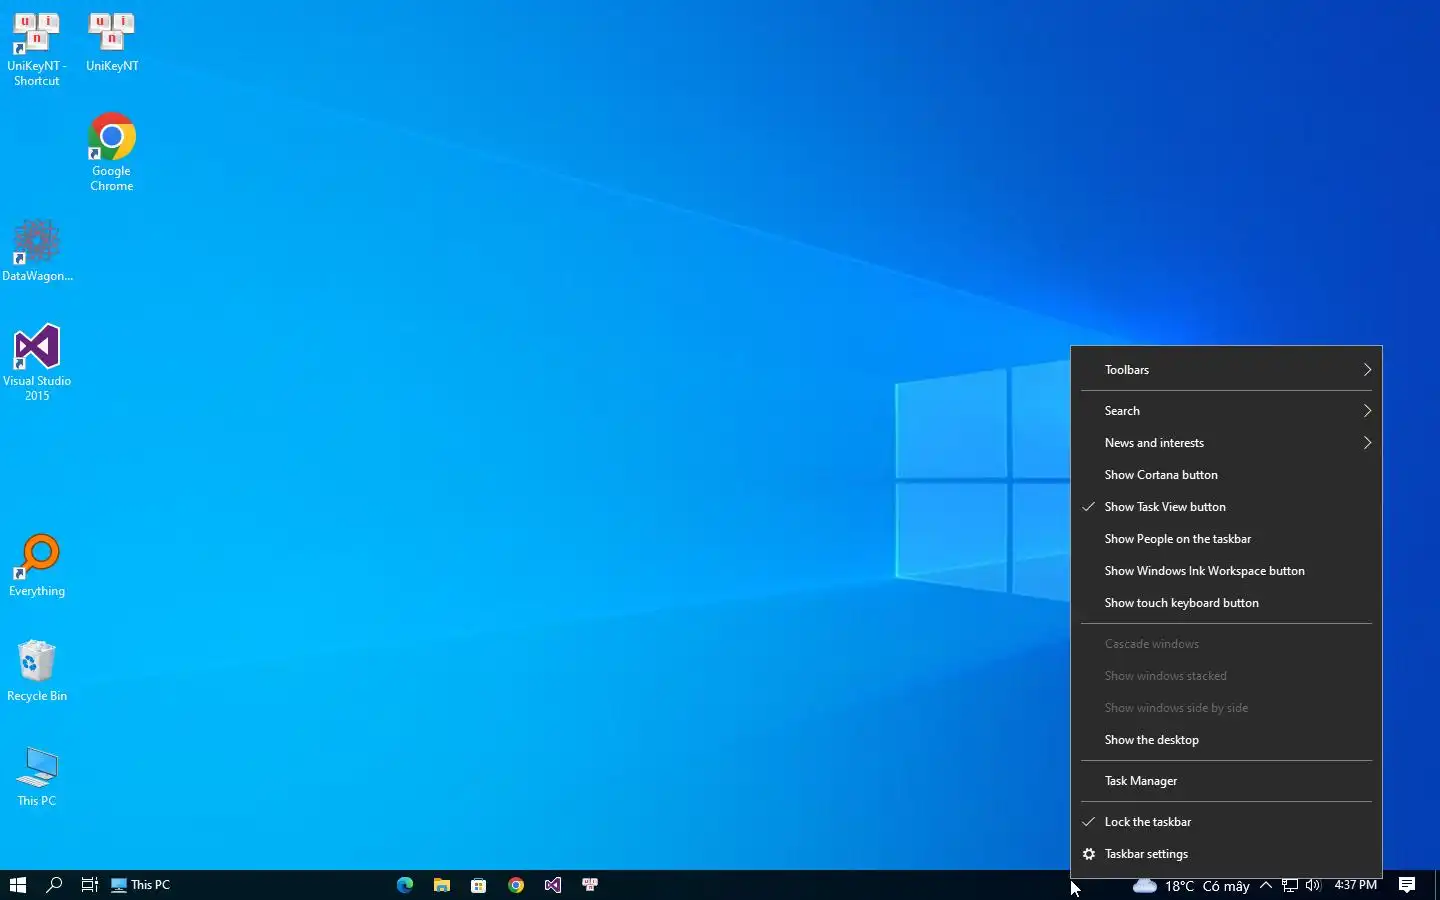Select the Google Chrome desktop shortcut

tap(112, 152)
